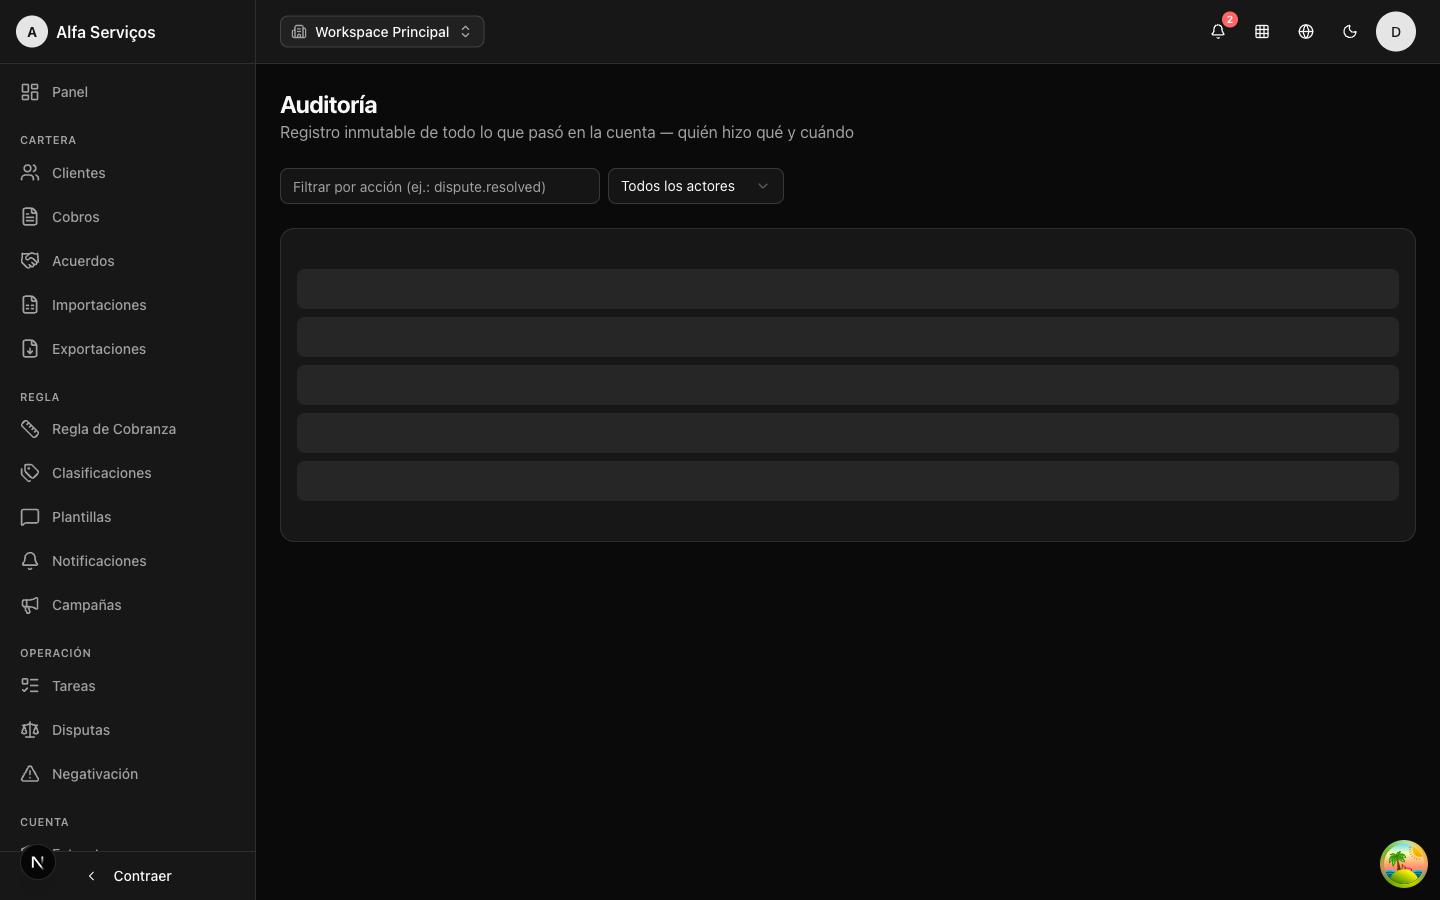The width and height of the screenshot is (1440, 900).
Task: Click the Acuerdos handshake icon
Action: click(x=30, y=261)
